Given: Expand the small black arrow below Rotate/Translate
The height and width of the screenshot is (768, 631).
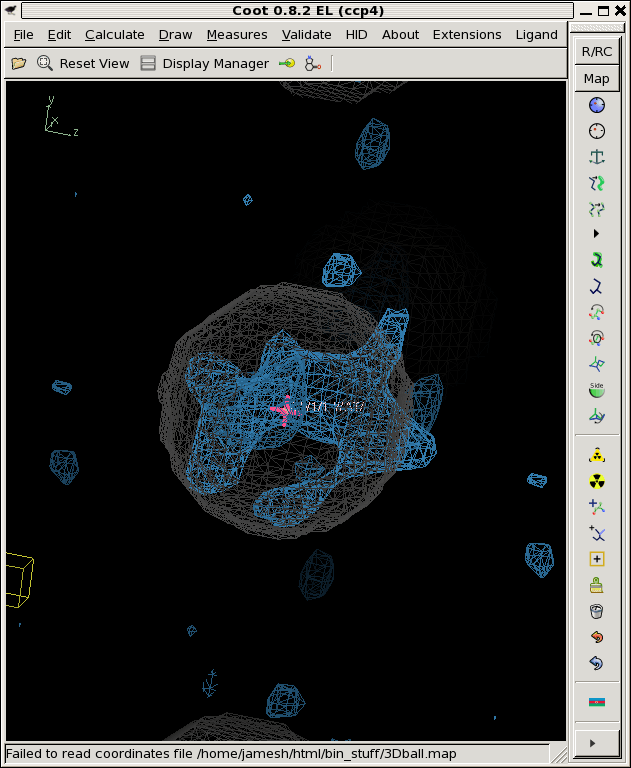Looking at the screenshot, I should (597, 234).
